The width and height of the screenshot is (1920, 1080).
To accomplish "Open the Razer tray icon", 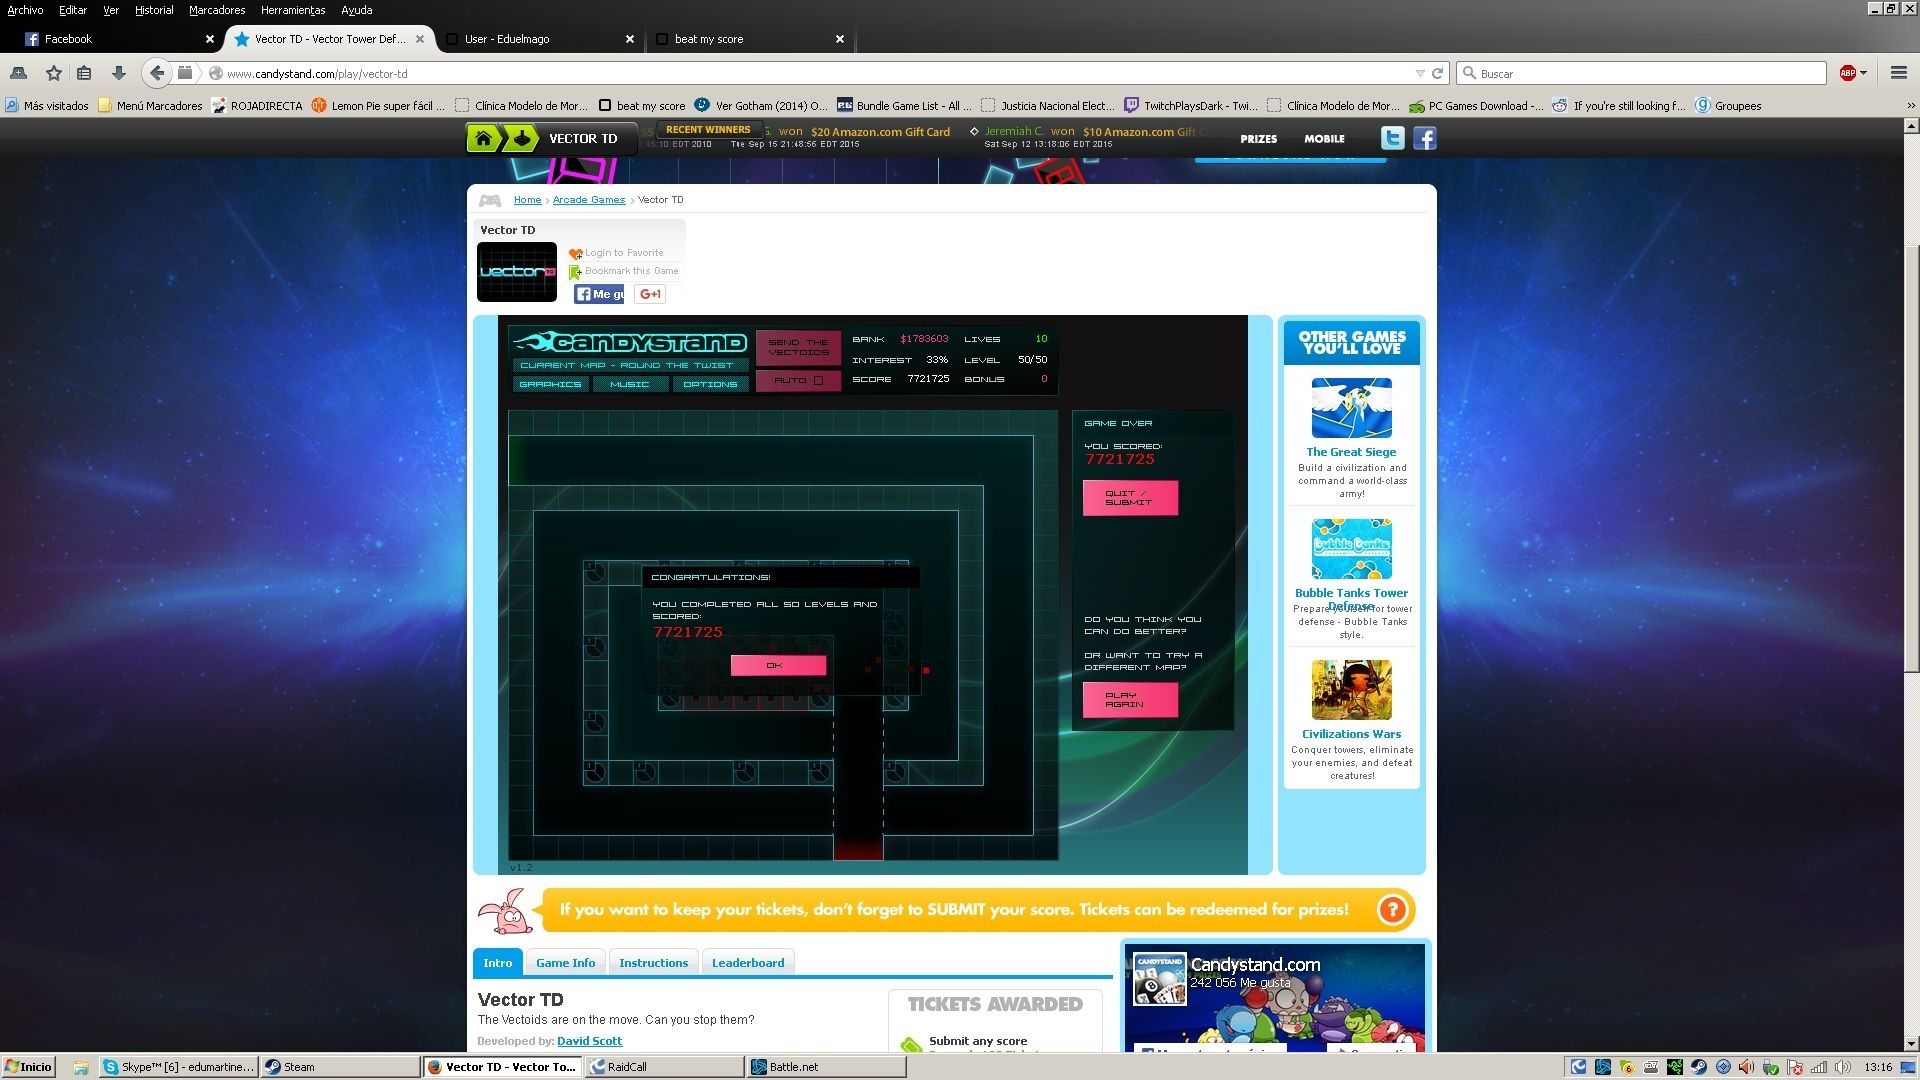I will [x=1675, y=1067].
